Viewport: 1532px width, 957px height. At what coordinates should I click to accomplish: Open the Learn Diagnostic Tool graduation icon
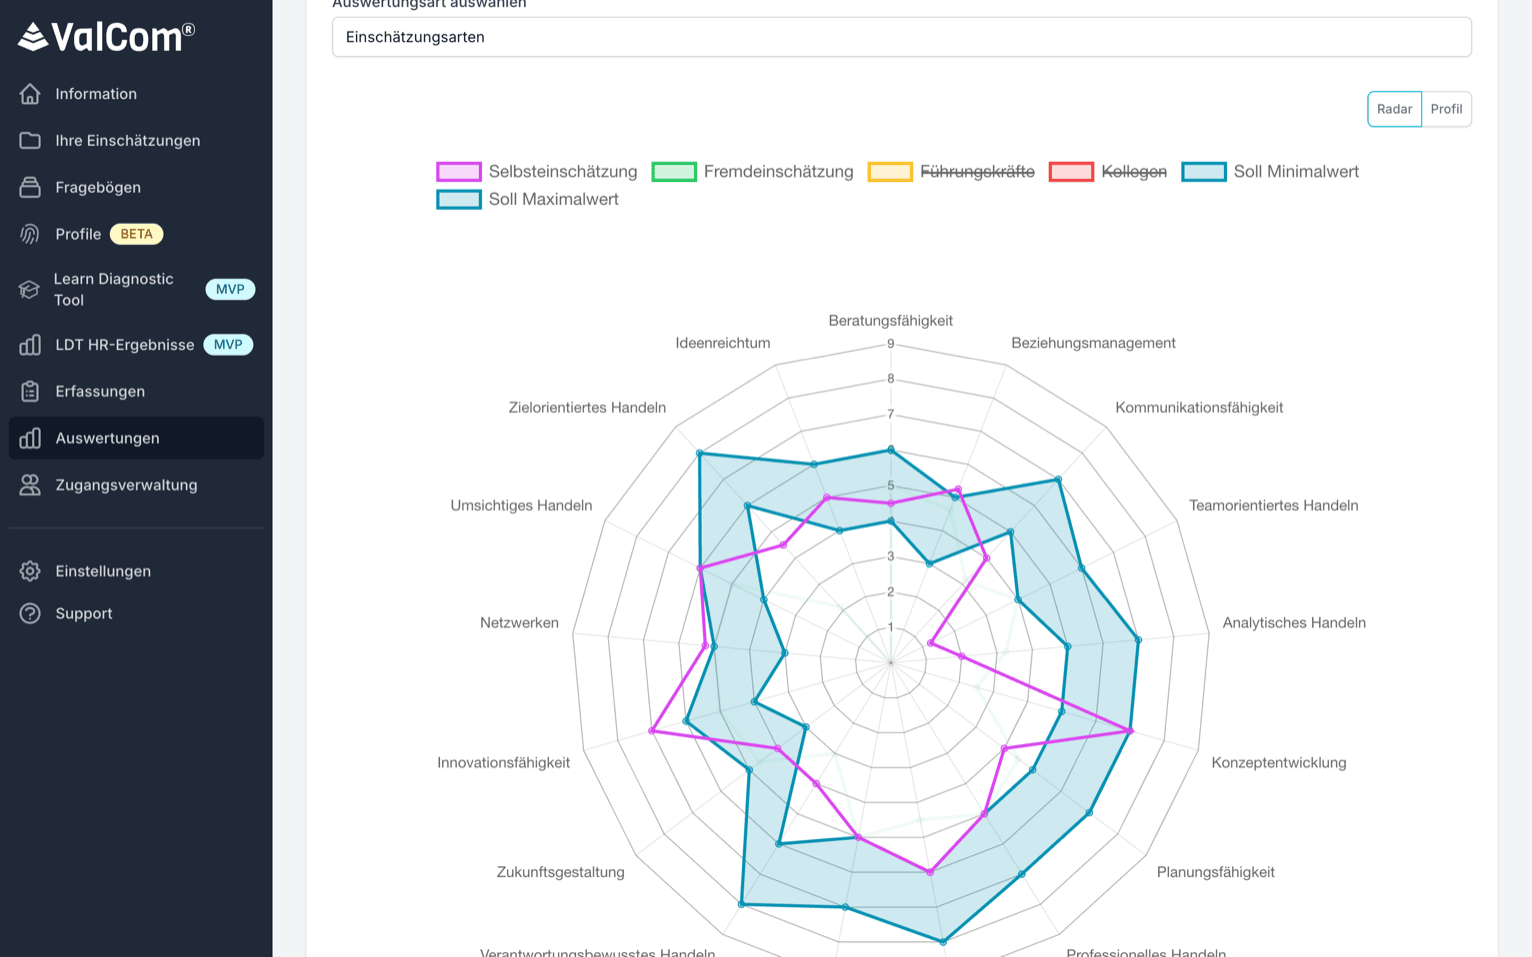click(x=30, y=289)
